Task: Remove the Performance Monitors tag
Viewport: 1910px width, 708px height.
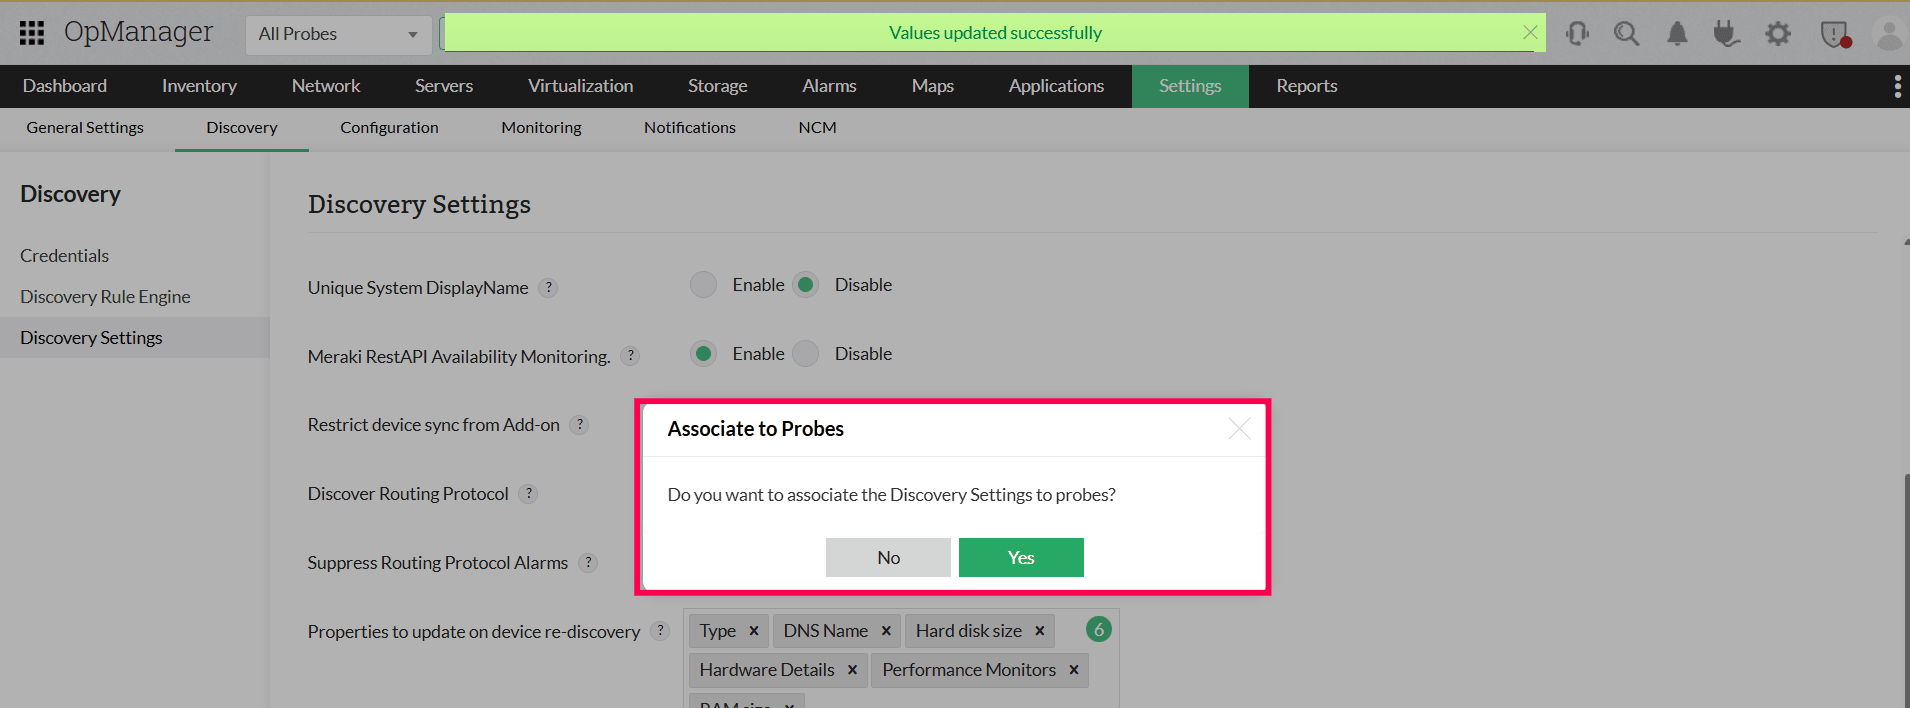Action: [x=1074, y=670]
